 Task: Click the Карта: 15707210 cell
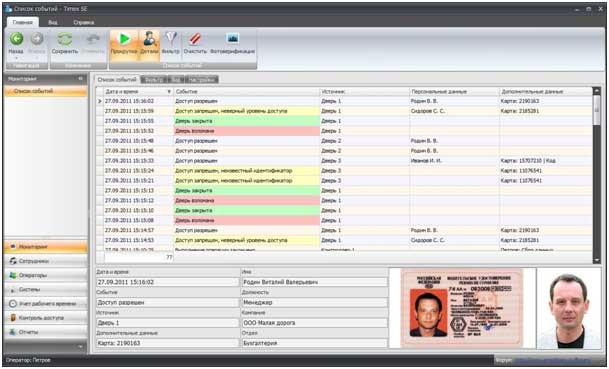[x=545, y=161]
